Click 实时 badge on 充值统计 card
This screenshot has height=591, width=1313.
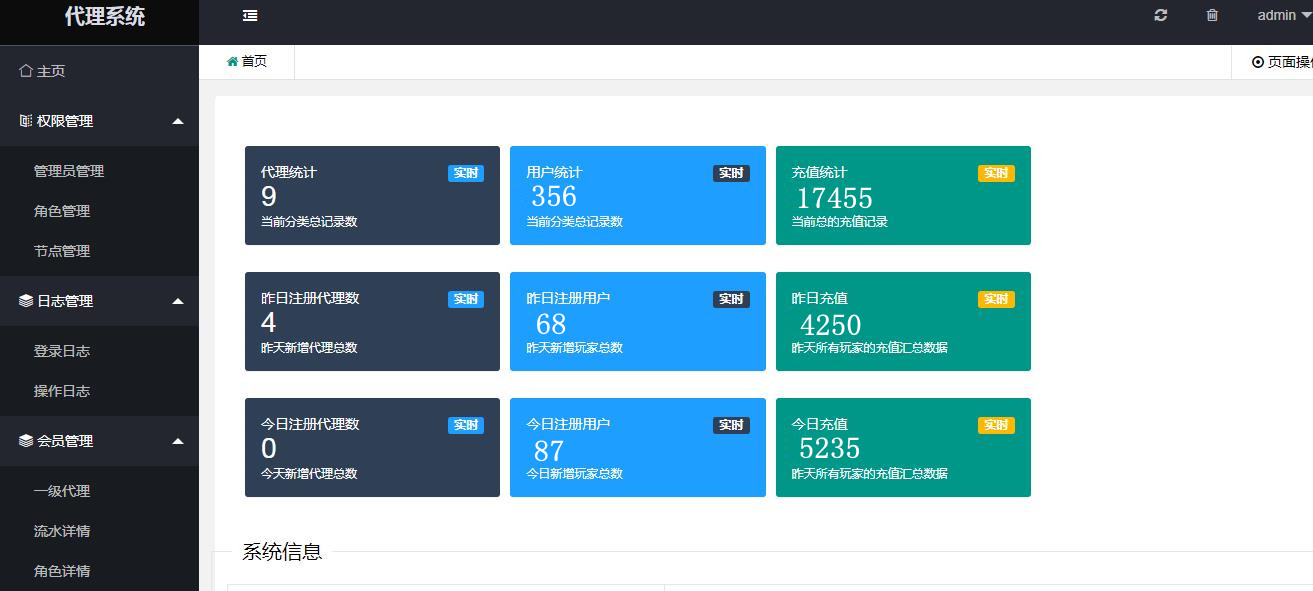996,173
